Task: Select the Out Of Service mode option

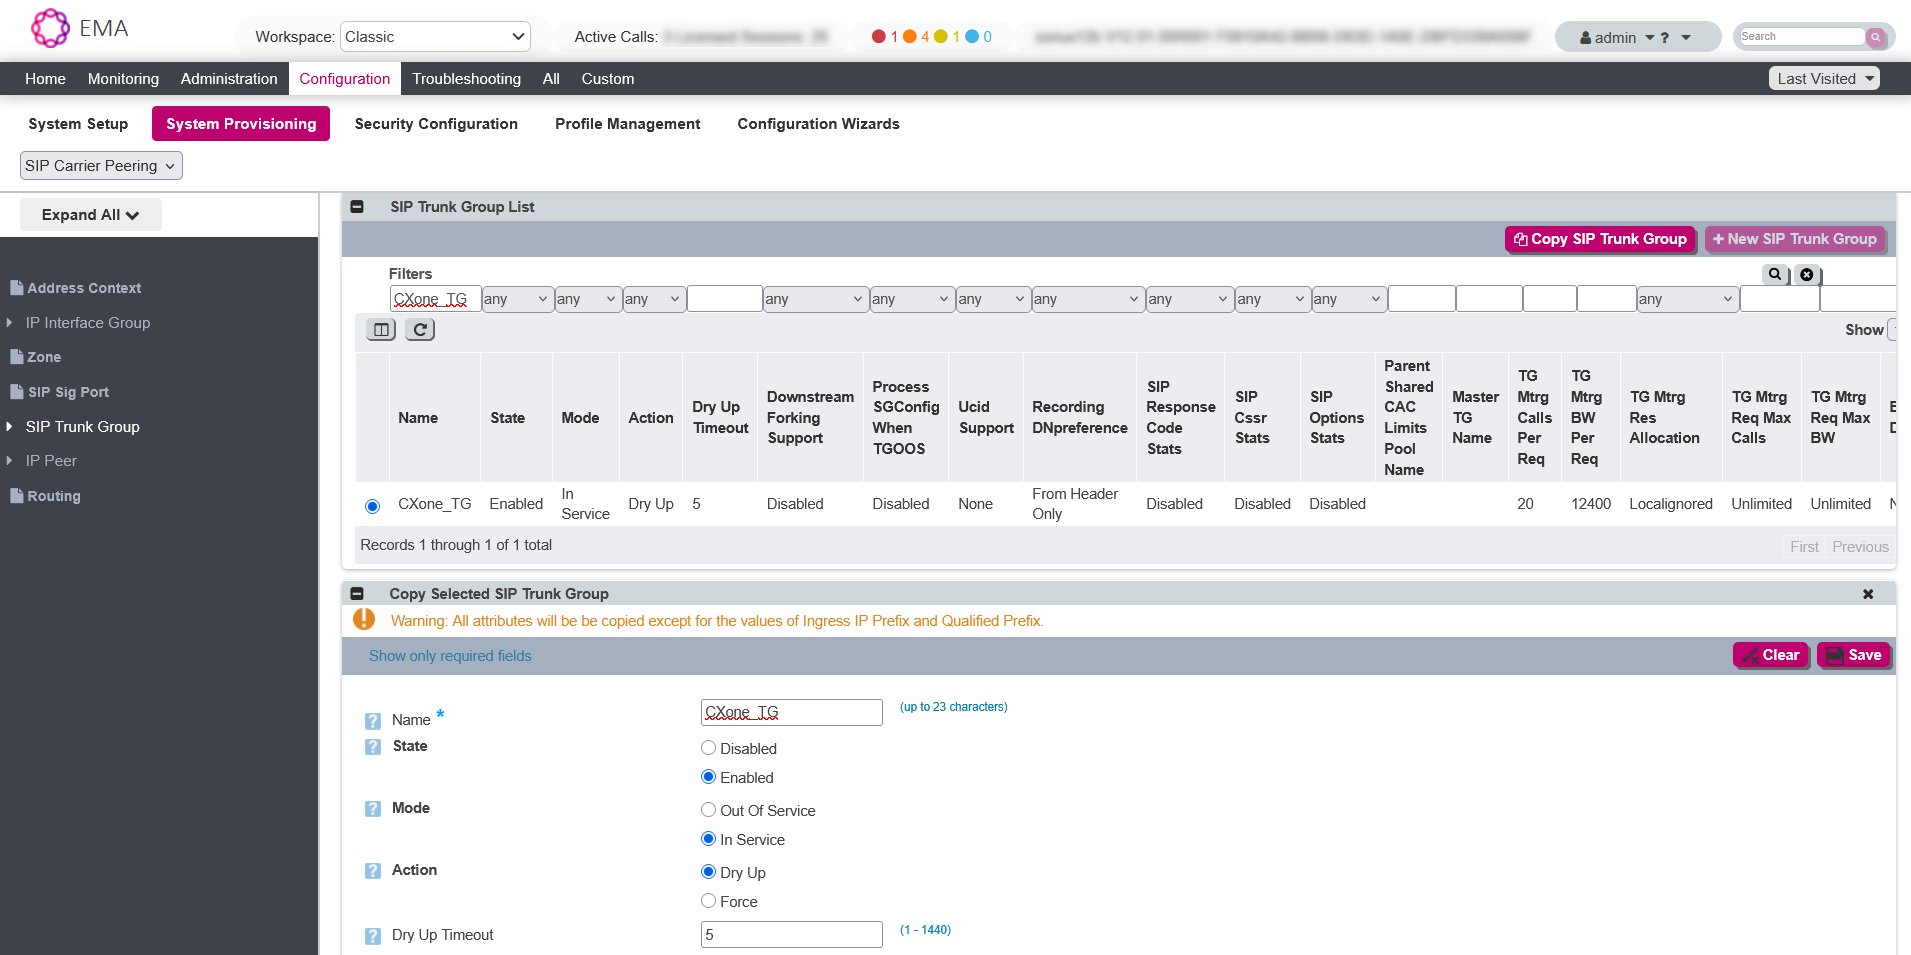Action: tap(708, 810)
